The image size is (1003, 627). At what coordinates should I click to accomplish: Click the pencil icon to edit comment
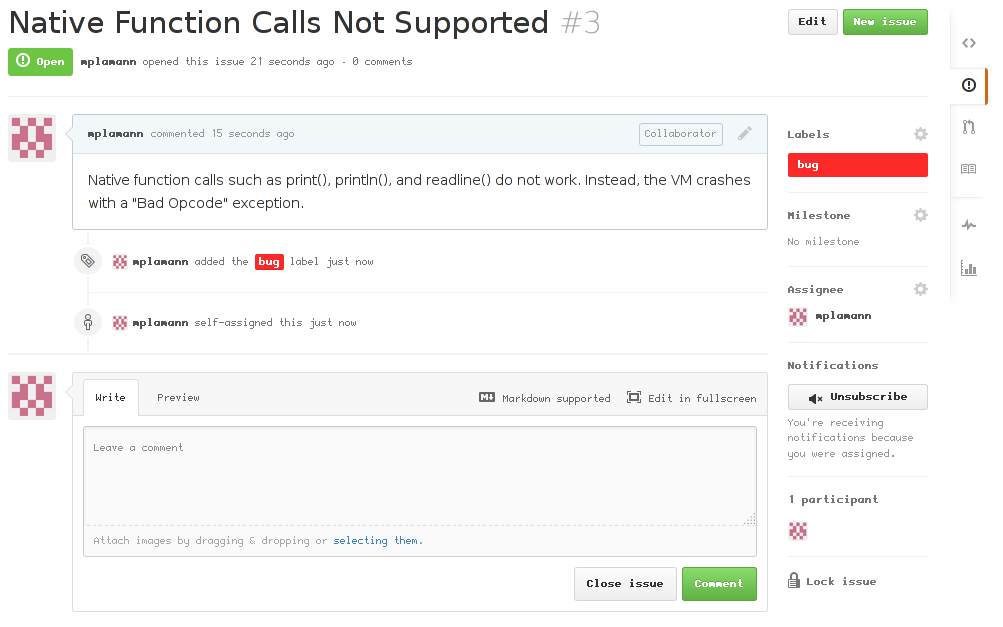click(x=744, y=133)
